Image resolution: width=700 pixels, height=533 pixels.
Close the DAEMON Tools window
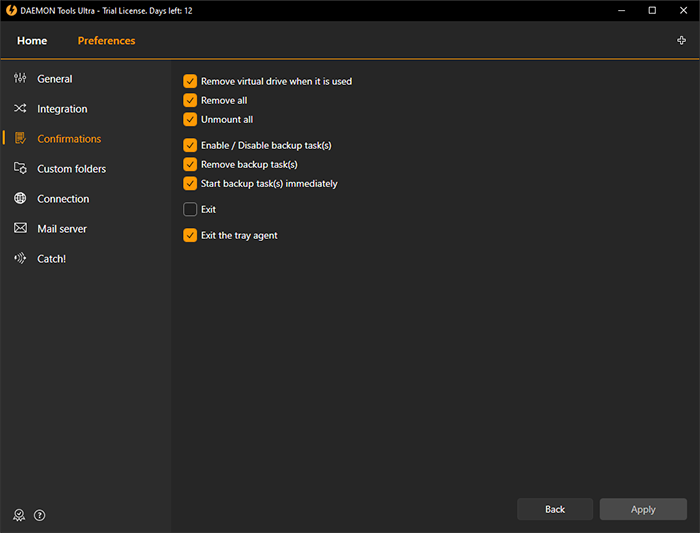[683, 10]
